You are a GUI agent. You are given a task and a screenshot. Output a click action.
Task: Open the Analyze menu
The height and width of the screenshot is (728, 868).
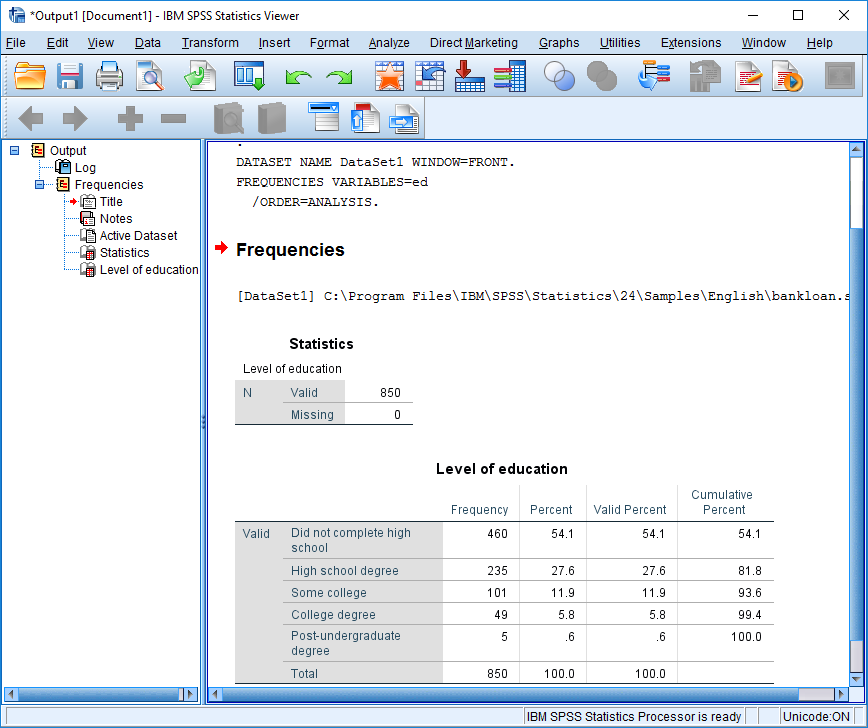click(389, 43)
